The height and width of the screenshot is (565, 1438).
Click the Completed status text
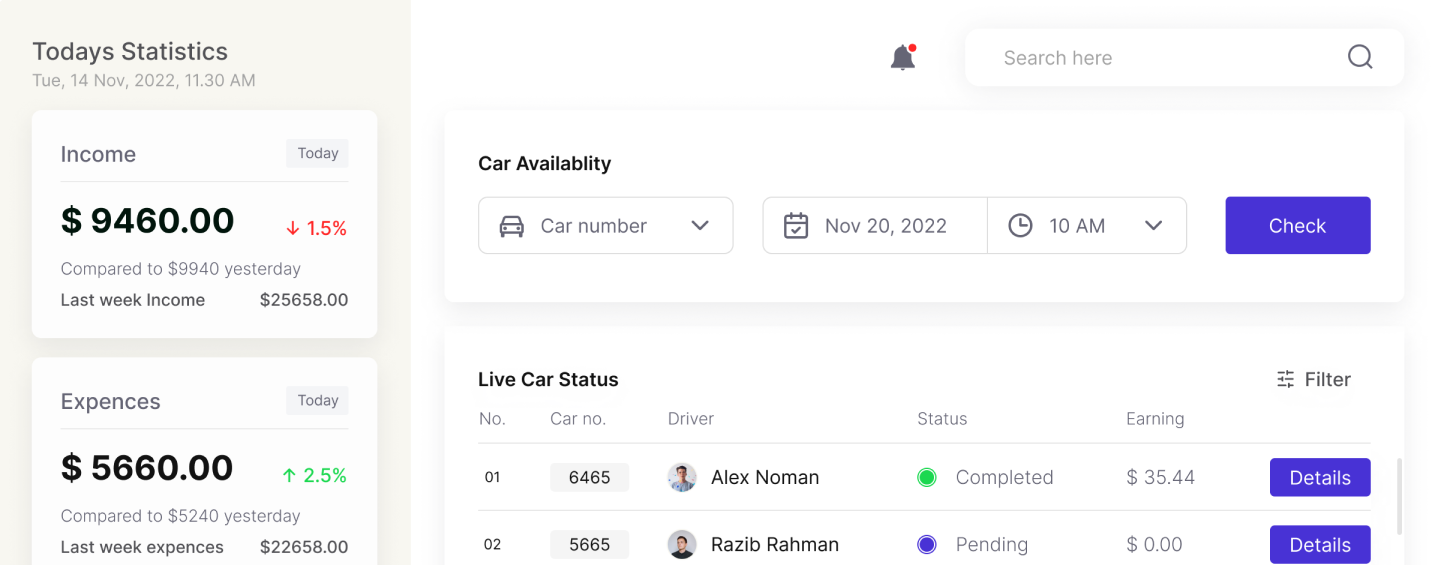(1005, 477)
